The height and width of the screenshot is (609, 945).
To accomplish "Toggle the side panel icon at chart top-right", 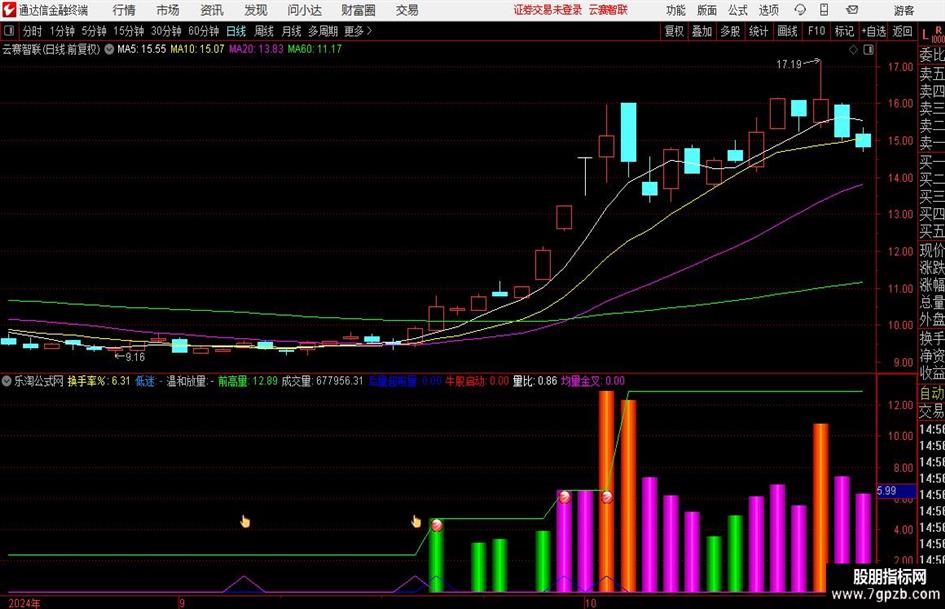I will click(x=868, y=50).
